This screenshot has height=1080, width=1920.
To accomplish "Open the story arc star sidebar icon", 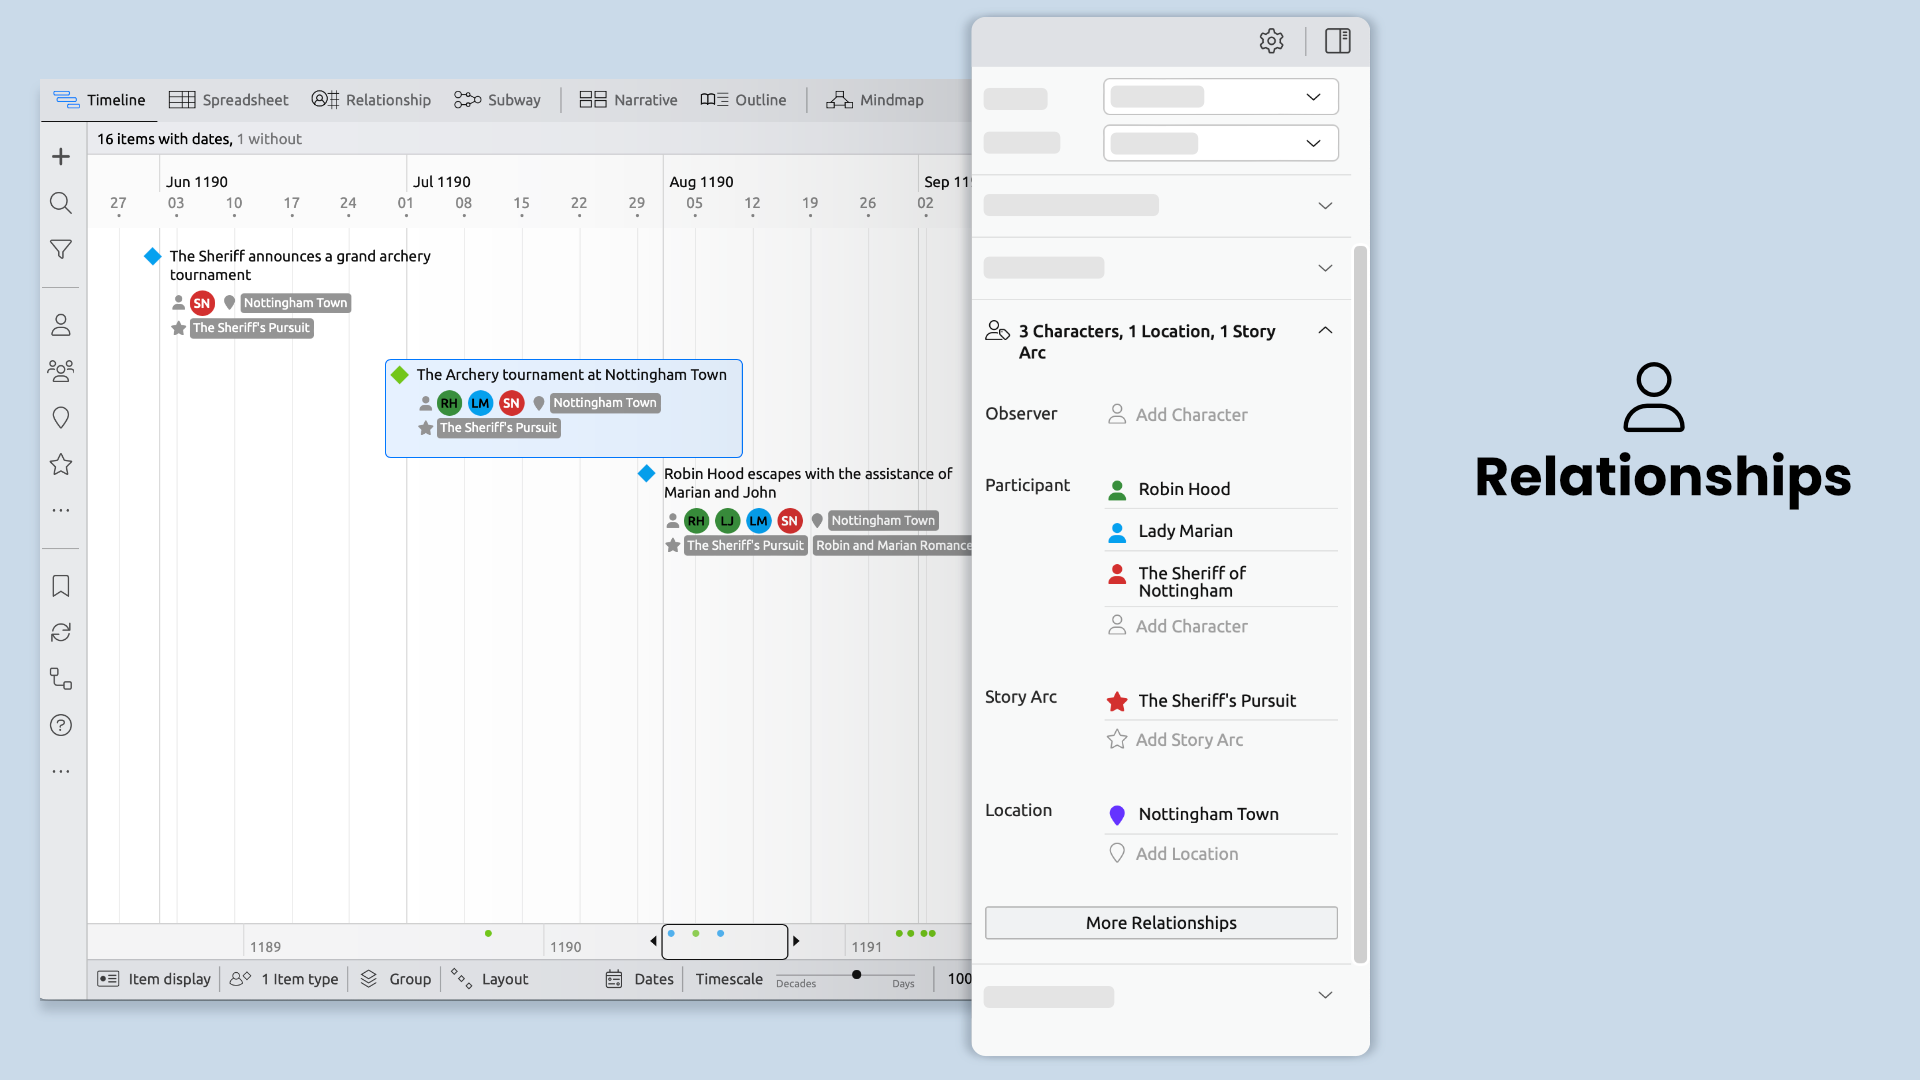I will tap(61, 464).
